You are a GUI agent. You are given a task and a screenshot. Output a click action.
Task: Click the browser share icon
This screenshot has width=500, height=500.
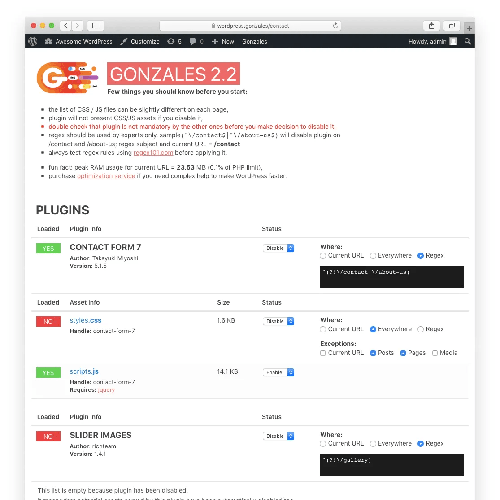(431, 26)
